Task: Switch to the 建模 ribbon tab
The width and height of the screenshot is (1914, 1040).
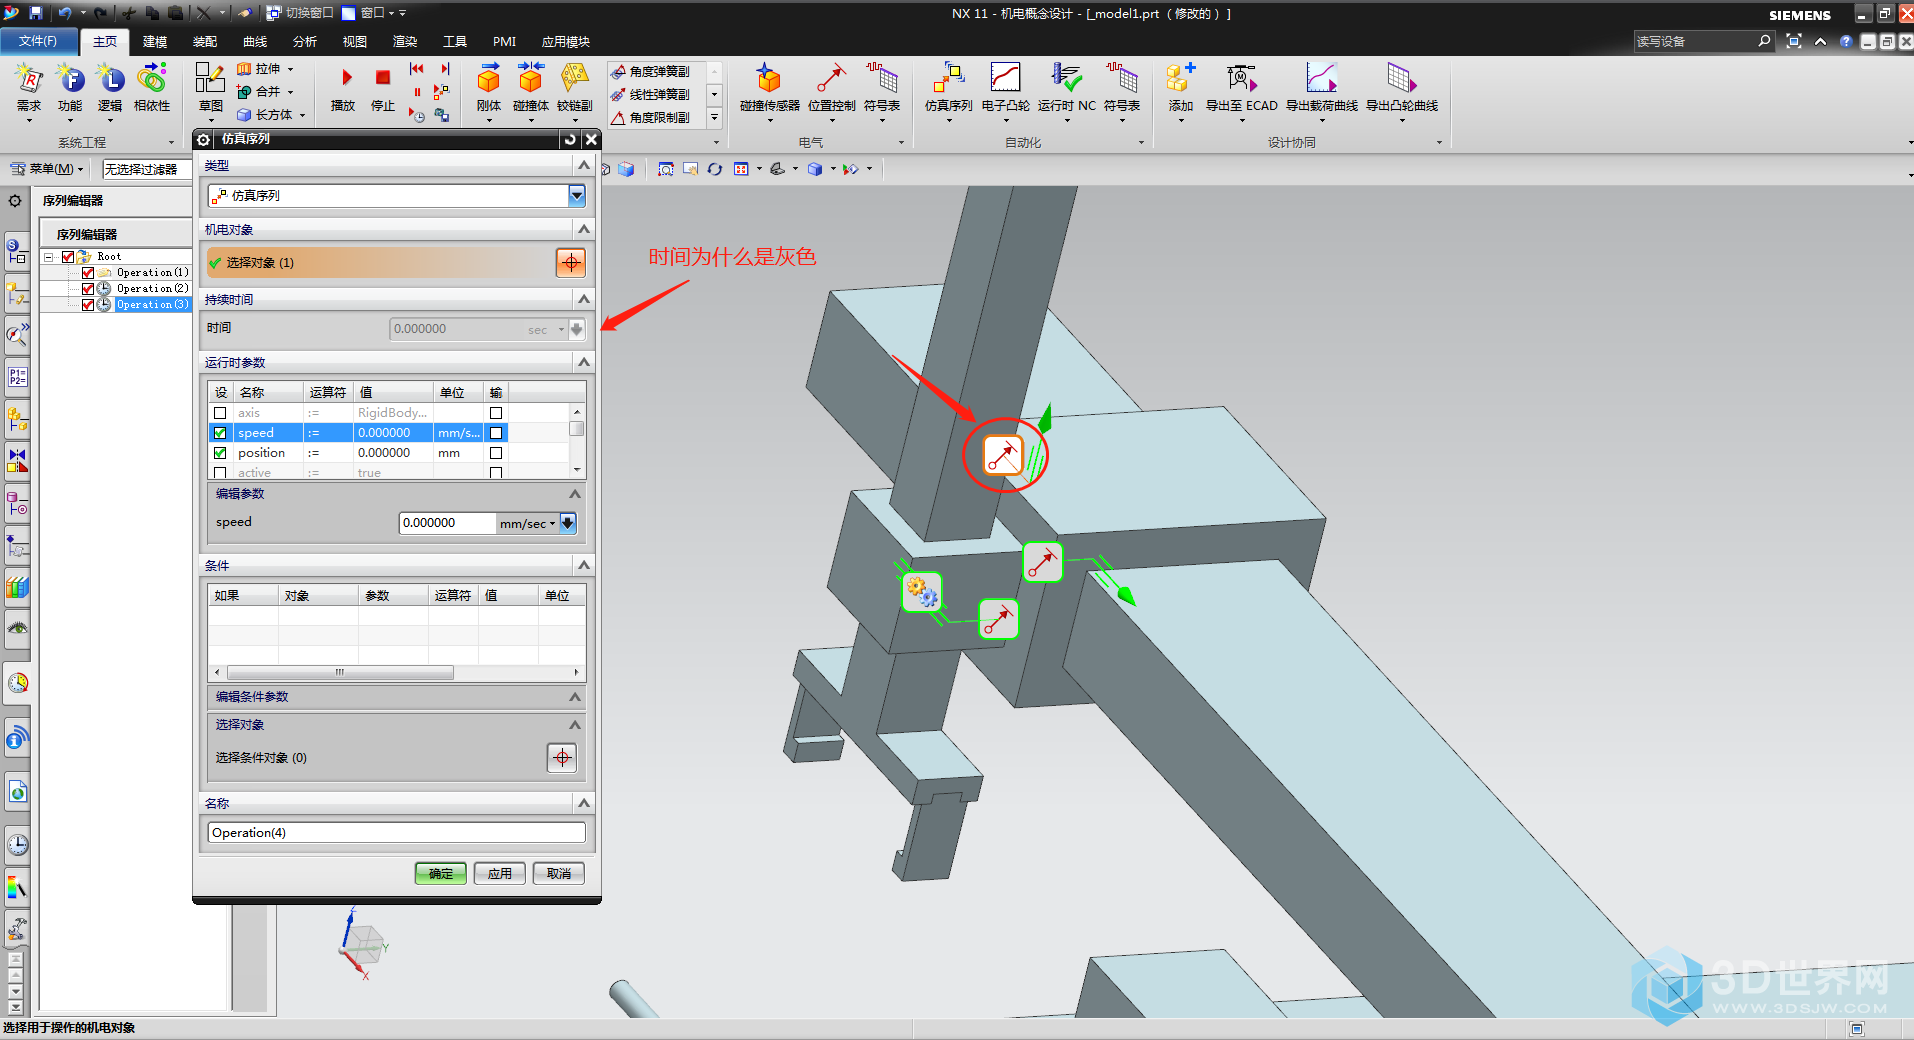Action: 155,42
